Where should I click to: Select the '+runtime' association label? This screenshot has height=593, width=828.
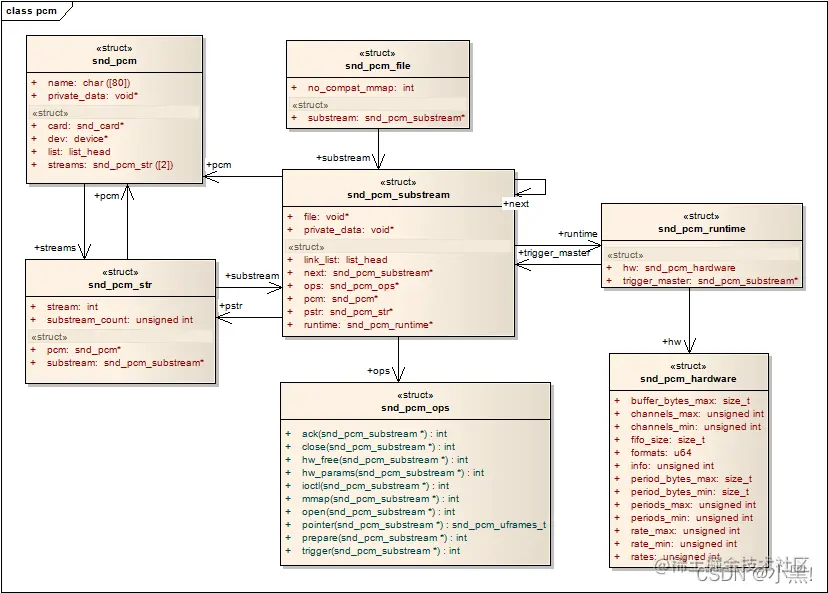point(578,233)
